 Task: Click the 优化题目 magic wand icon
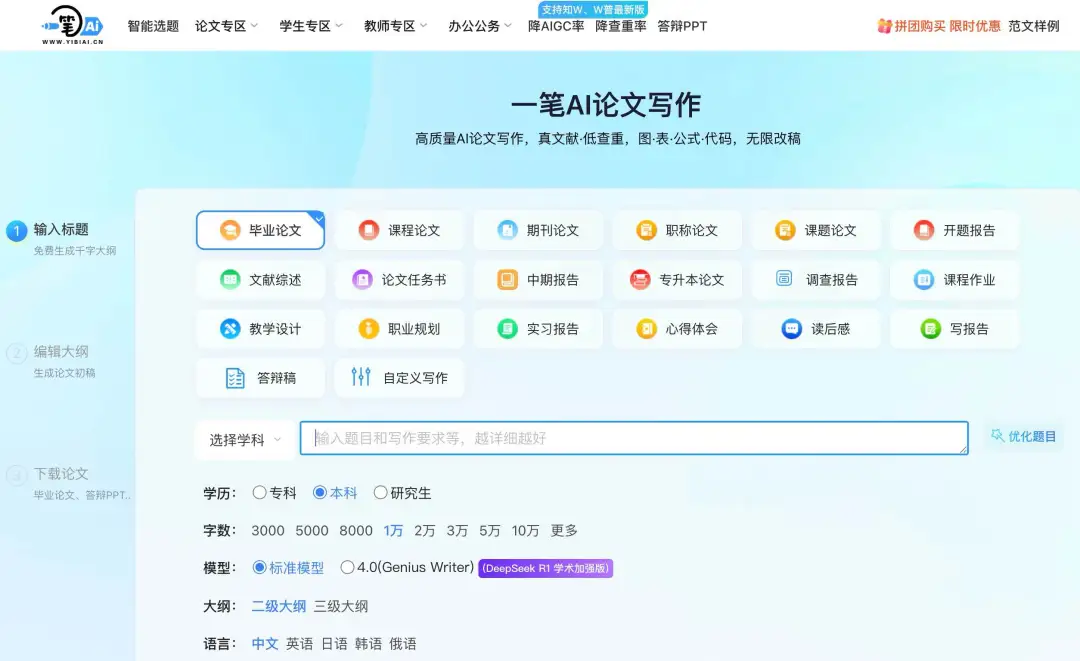point(997,435)
